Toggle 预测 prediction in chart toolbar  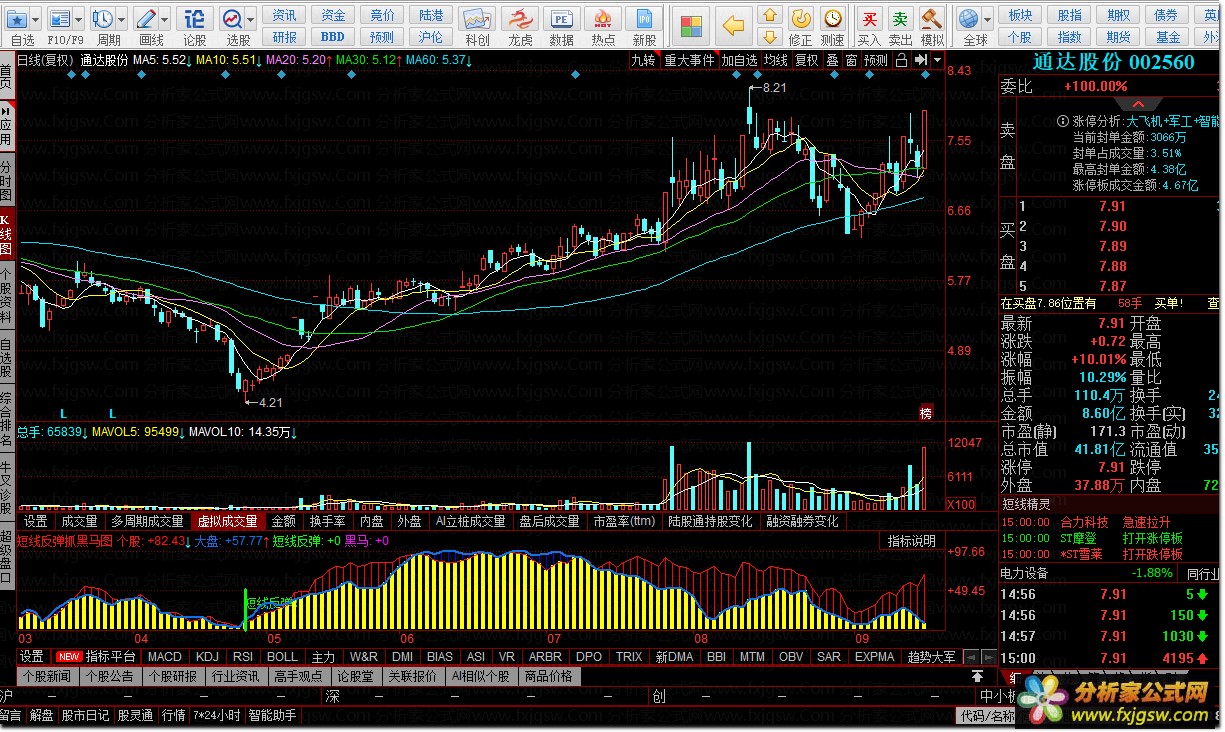876,60
